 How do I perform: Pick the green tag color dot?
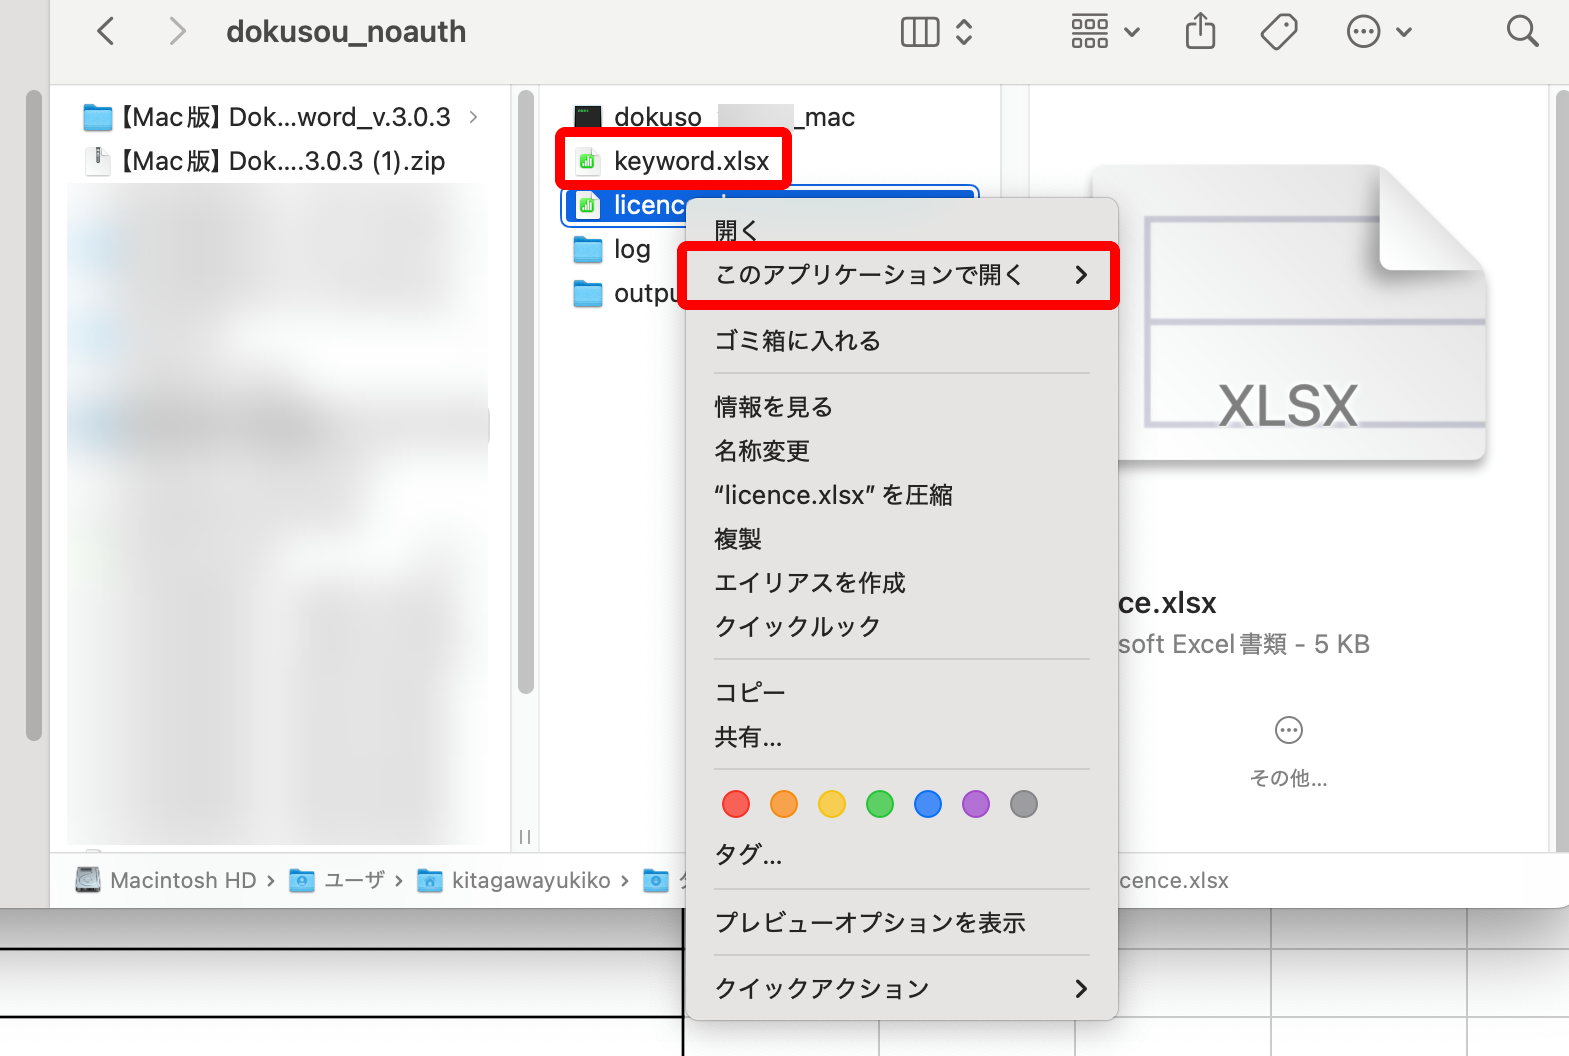(x=880, y=804)
